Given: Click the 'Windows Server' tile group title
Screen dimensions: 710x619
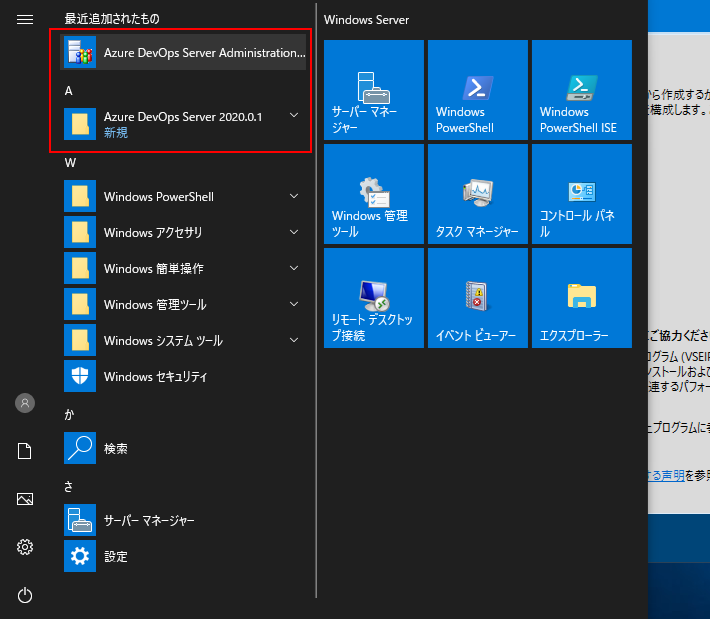Looking at the screenshot, I should (x=366, y=20).
